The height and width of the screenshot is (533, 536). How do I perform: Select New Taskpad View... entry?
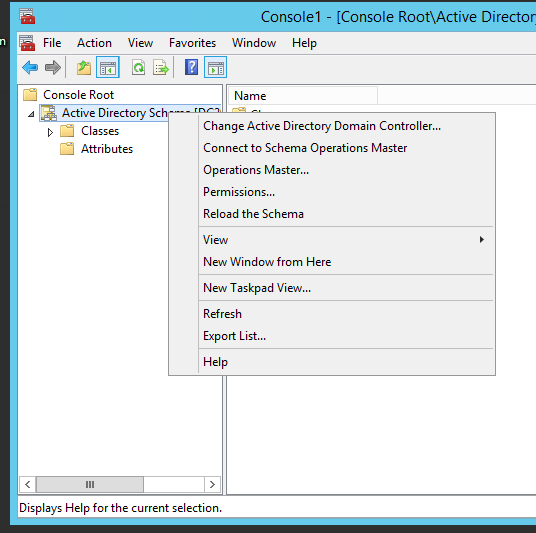click(x=332, y=288)
